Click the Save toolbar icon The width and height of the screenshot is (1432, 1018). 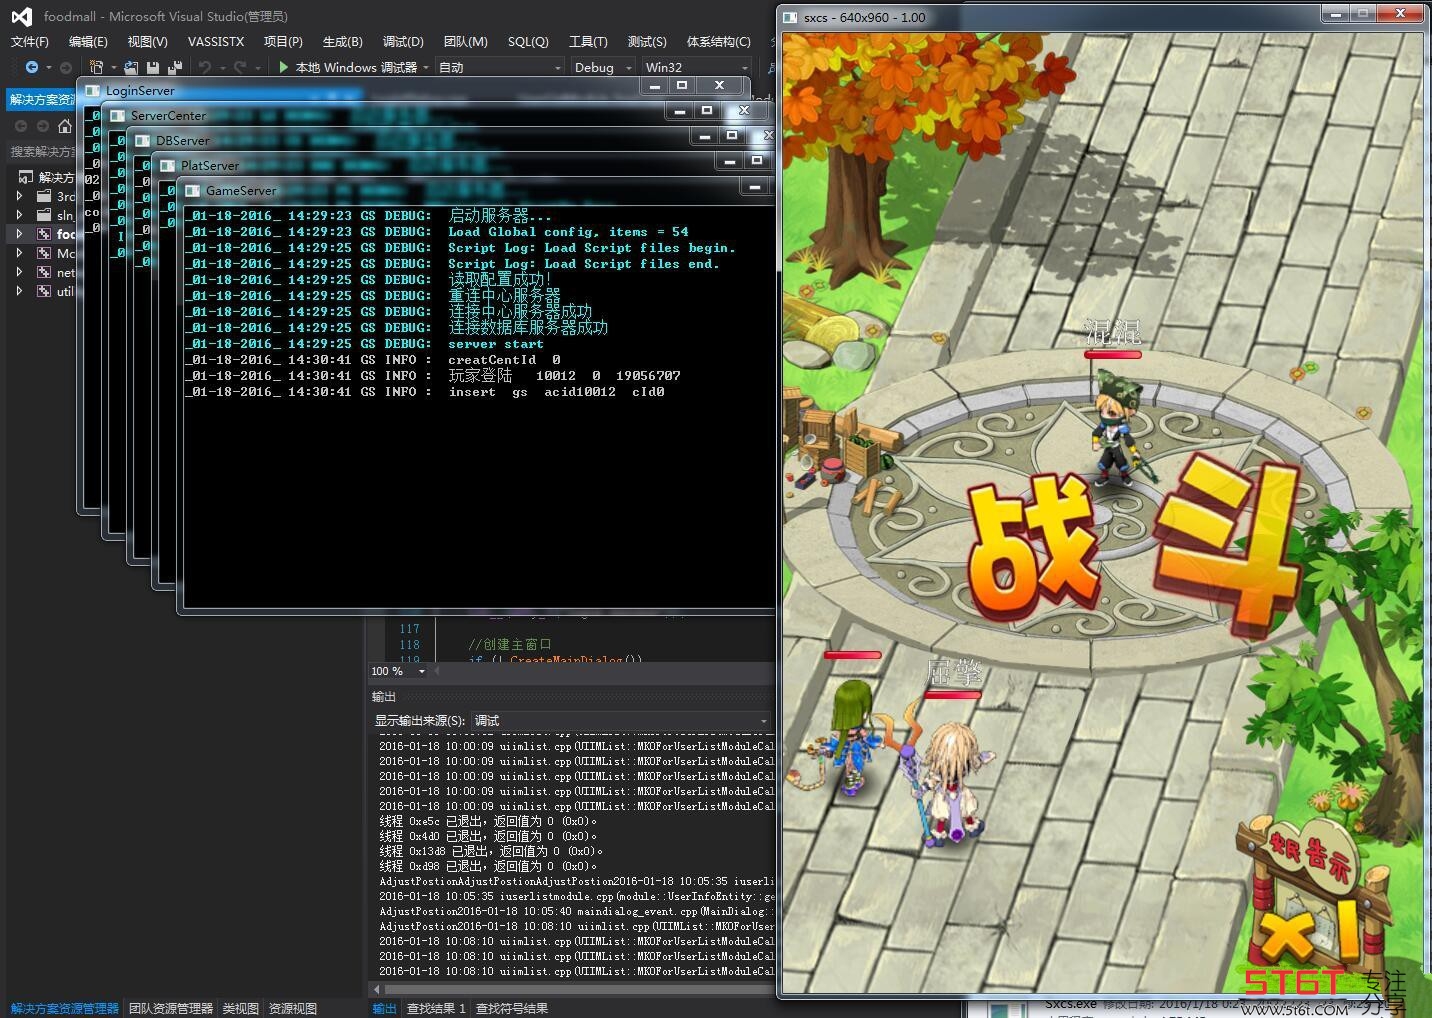[153, 67]
